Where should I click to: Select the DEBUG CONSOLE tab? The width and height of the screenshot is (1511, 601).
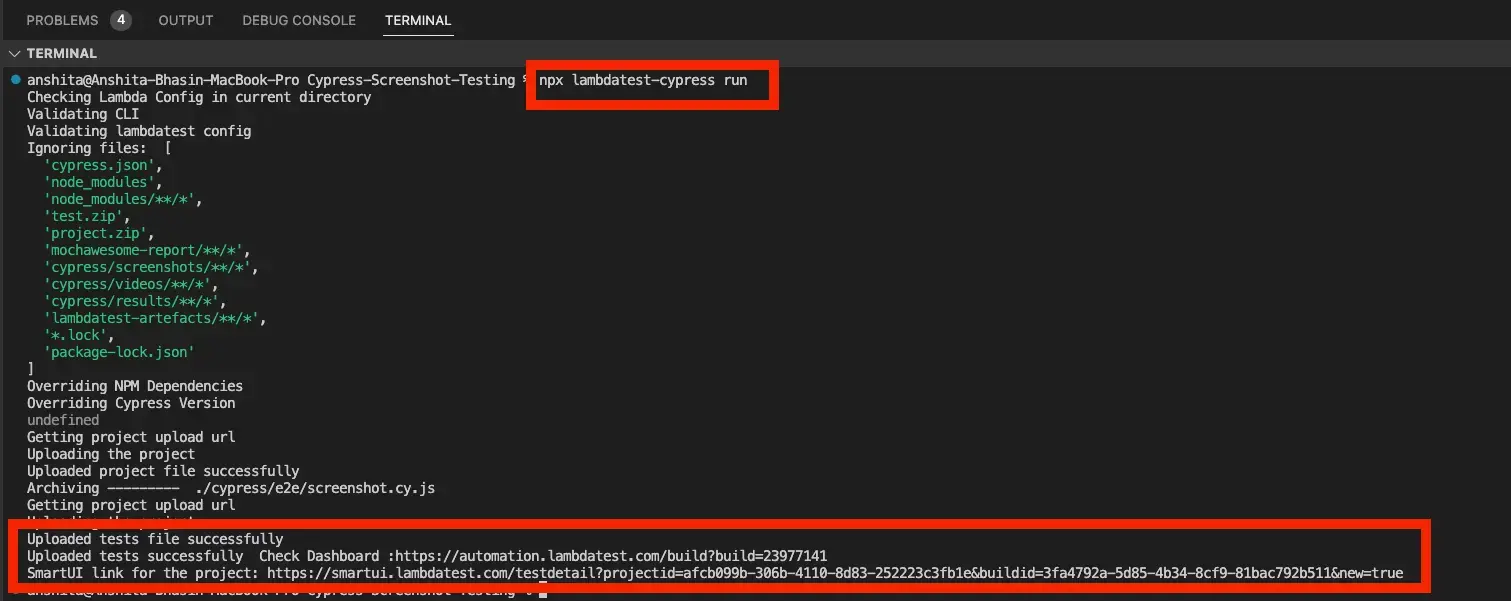point(297,20)
